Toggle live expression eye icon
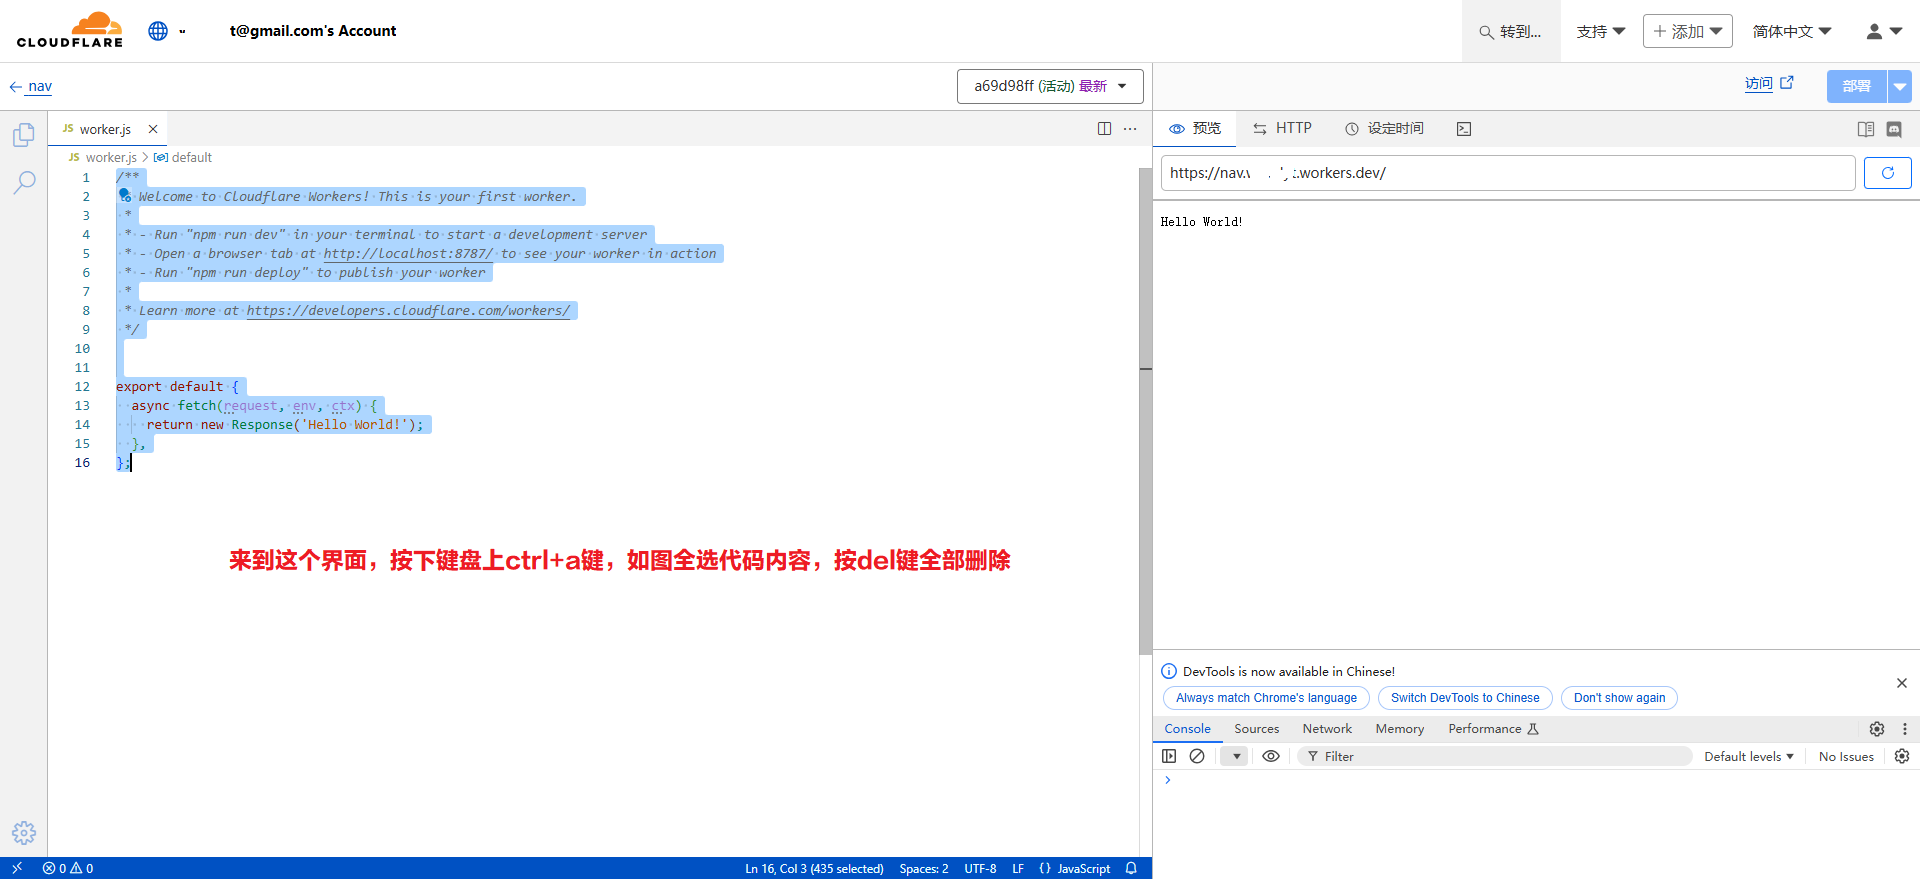 click(1271, 757)
